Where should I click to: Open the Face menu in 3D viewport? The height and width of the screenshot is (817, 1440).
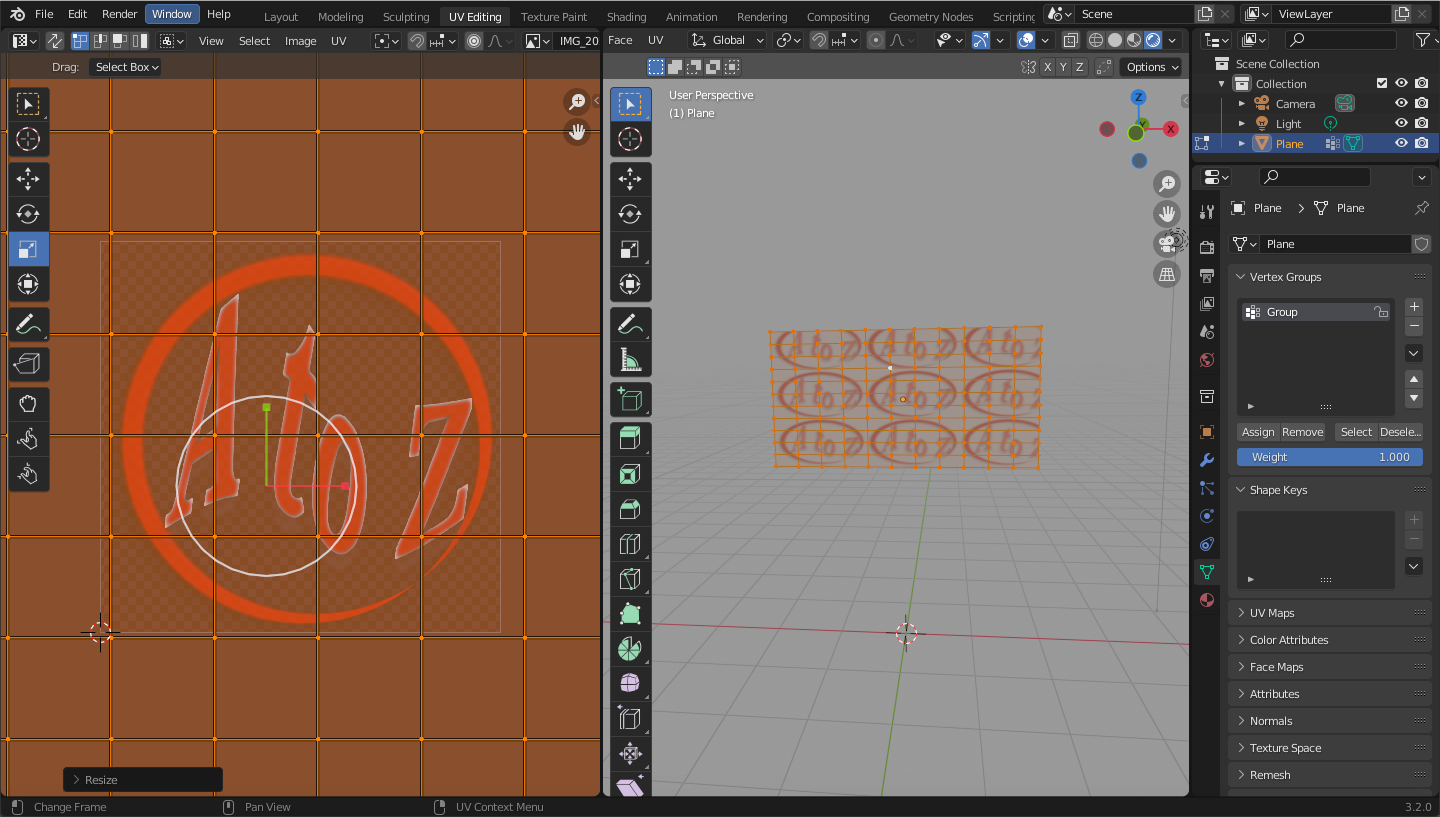[x=620, y=40]
